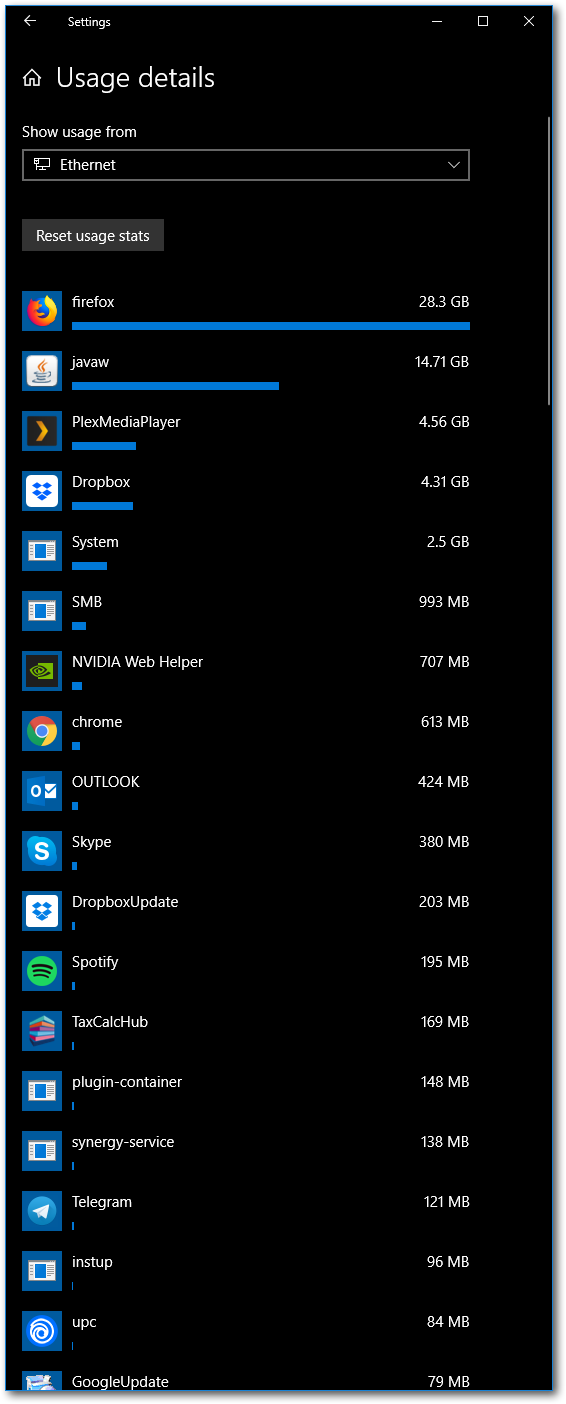
Task: Click the OUTLOOK app icon
Action: 42,791
